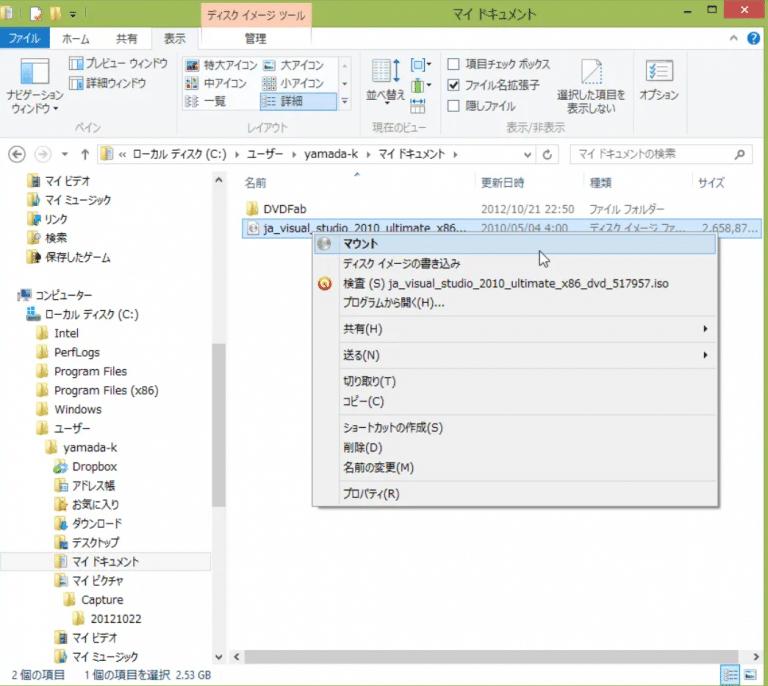Sort by Name (名前) column header
Viewport: 768px width, 686px height.
pos(357,183)
